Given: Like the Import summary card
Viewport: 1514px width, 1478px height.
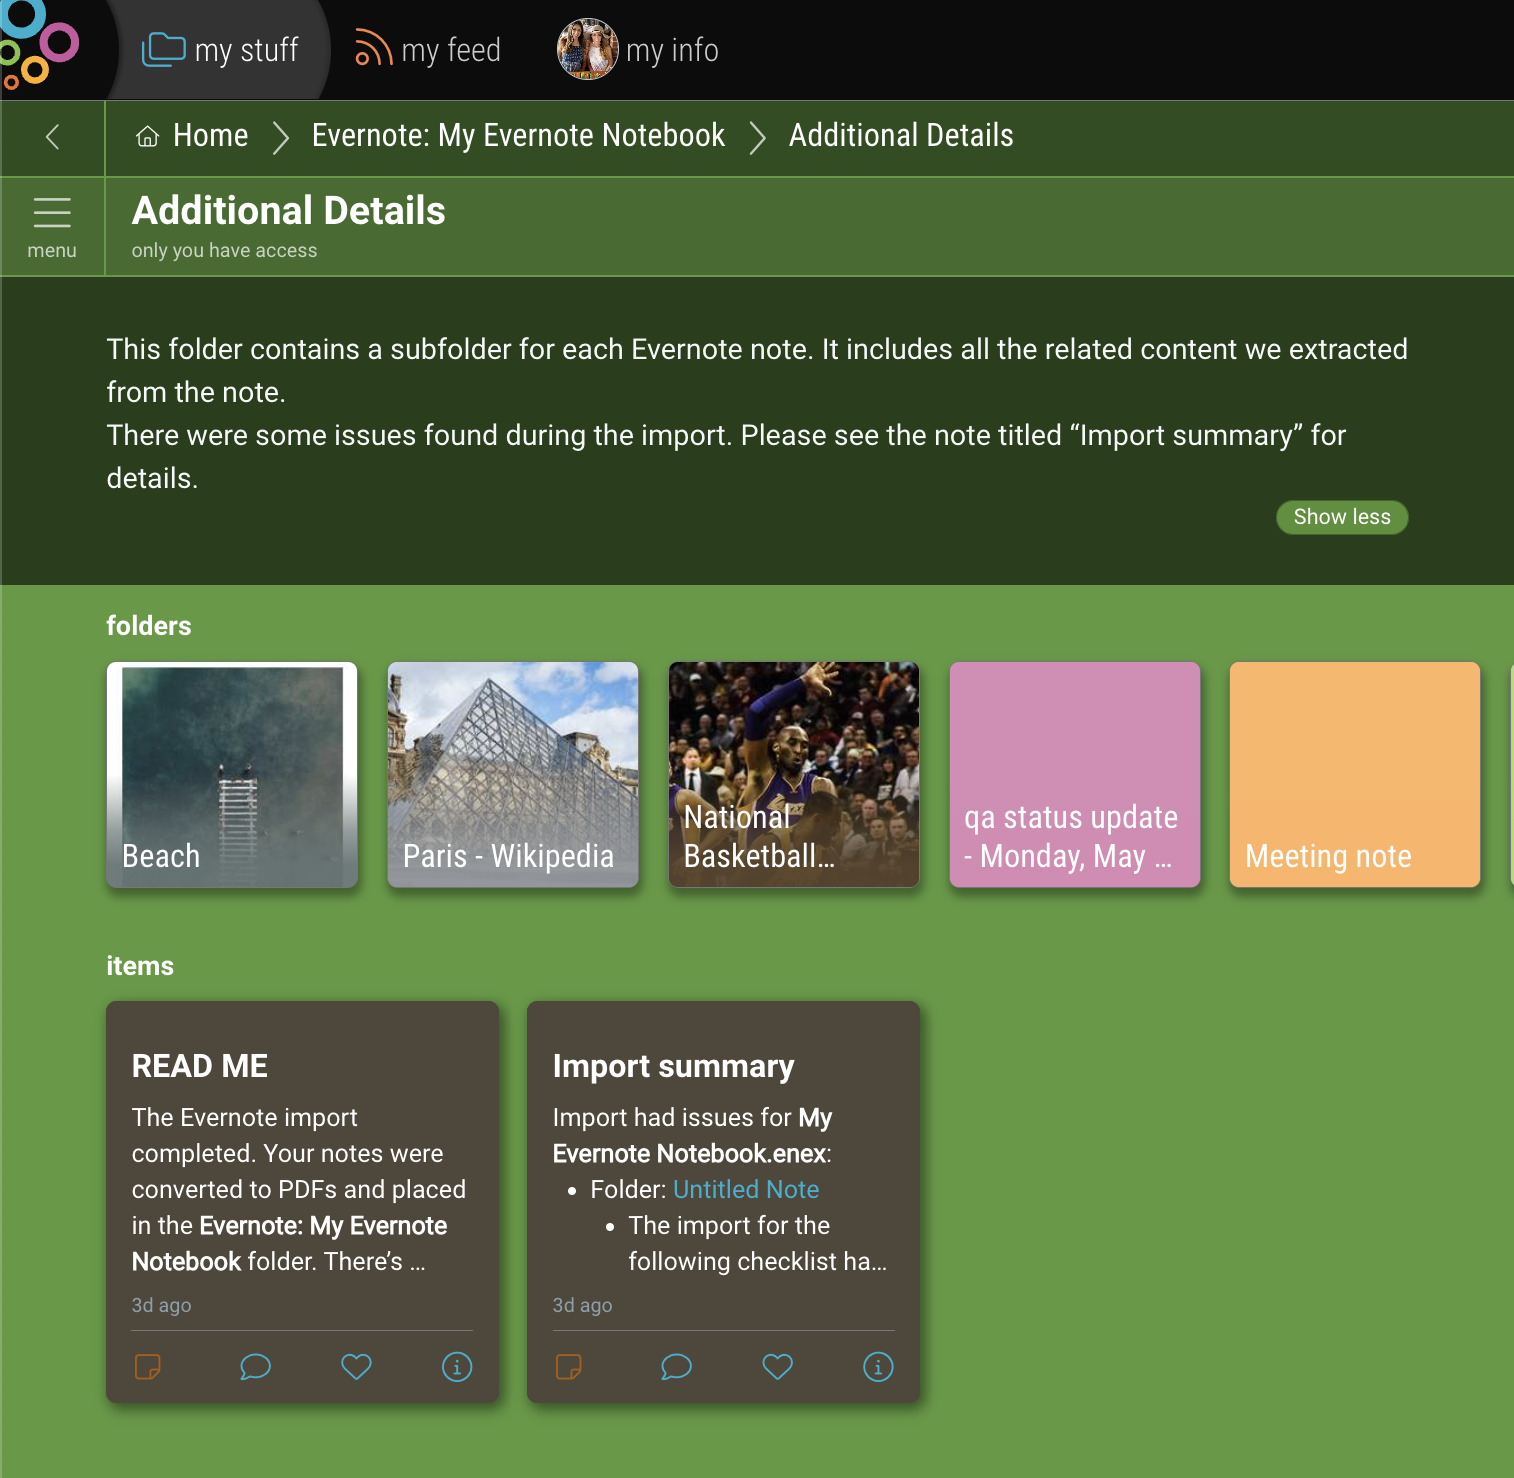Looking at the screenshot, I should pyautogui.click(x=777, y=1367).
